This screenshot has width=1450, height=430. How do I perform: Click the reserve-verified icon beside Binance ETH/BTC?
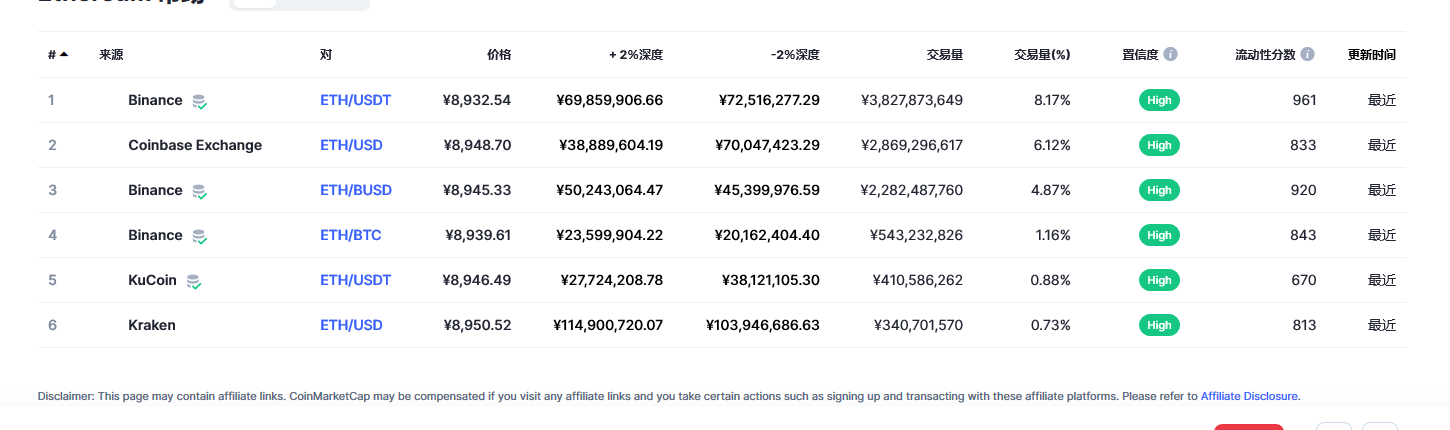200,236
